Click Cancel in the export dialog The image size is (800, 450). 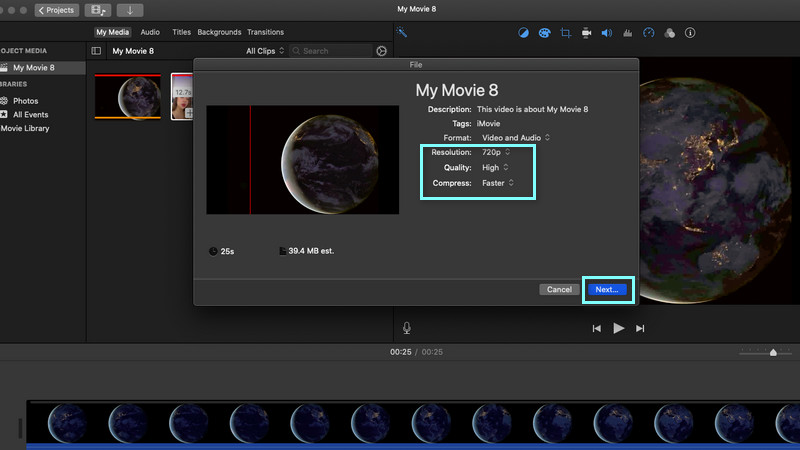pyautogui.click(x=559, y=289)
